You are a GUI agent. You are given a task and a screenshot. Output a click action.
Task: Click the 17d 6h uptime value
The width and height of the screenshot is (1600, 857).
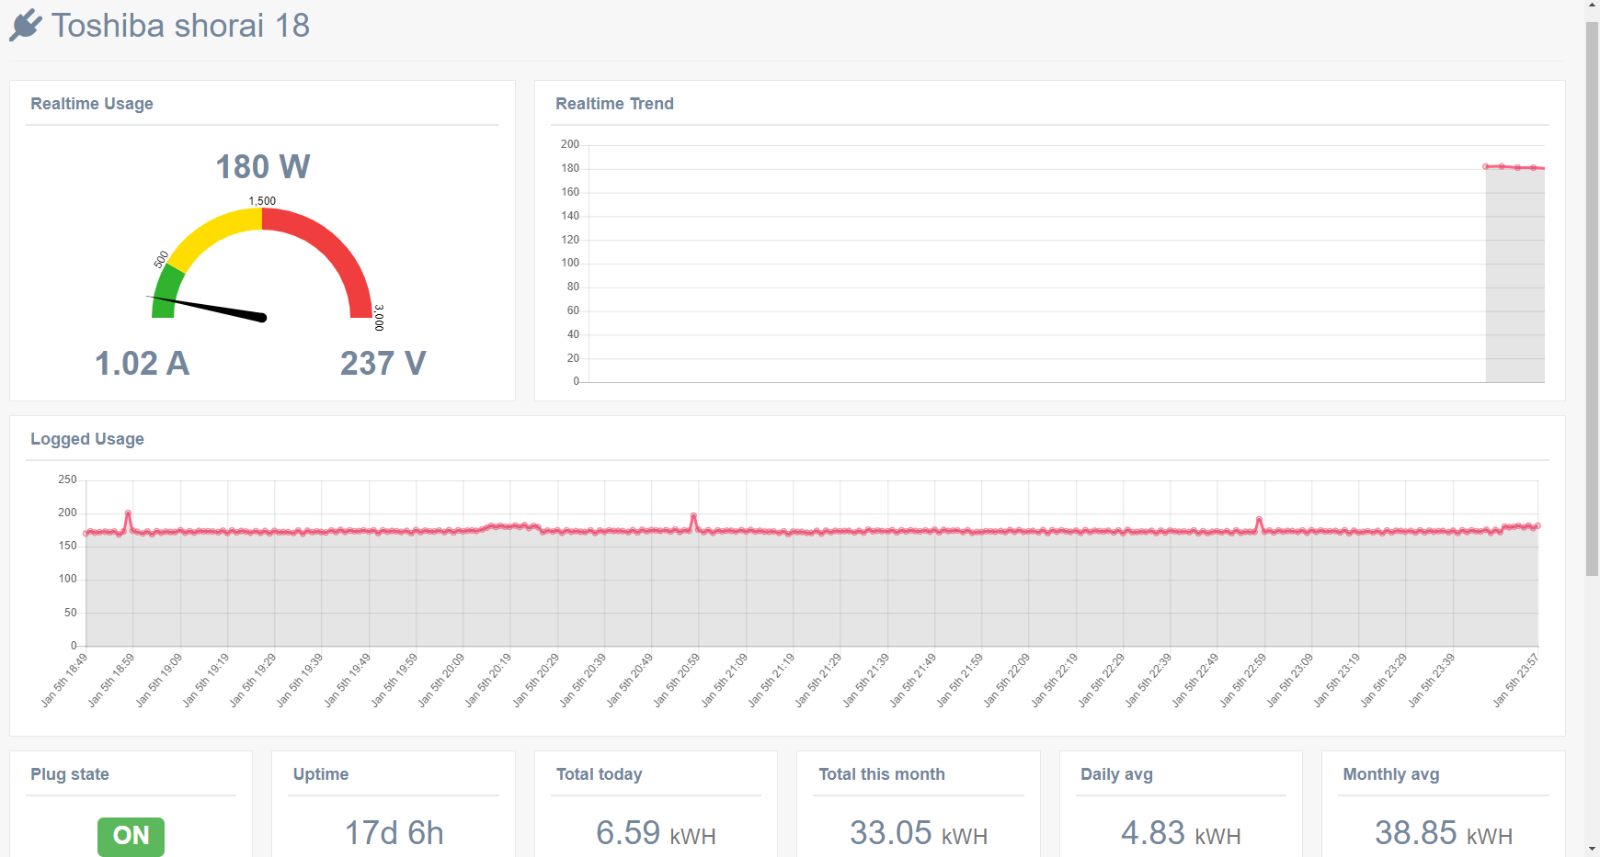pyautogui.click(x=394, y=833)
